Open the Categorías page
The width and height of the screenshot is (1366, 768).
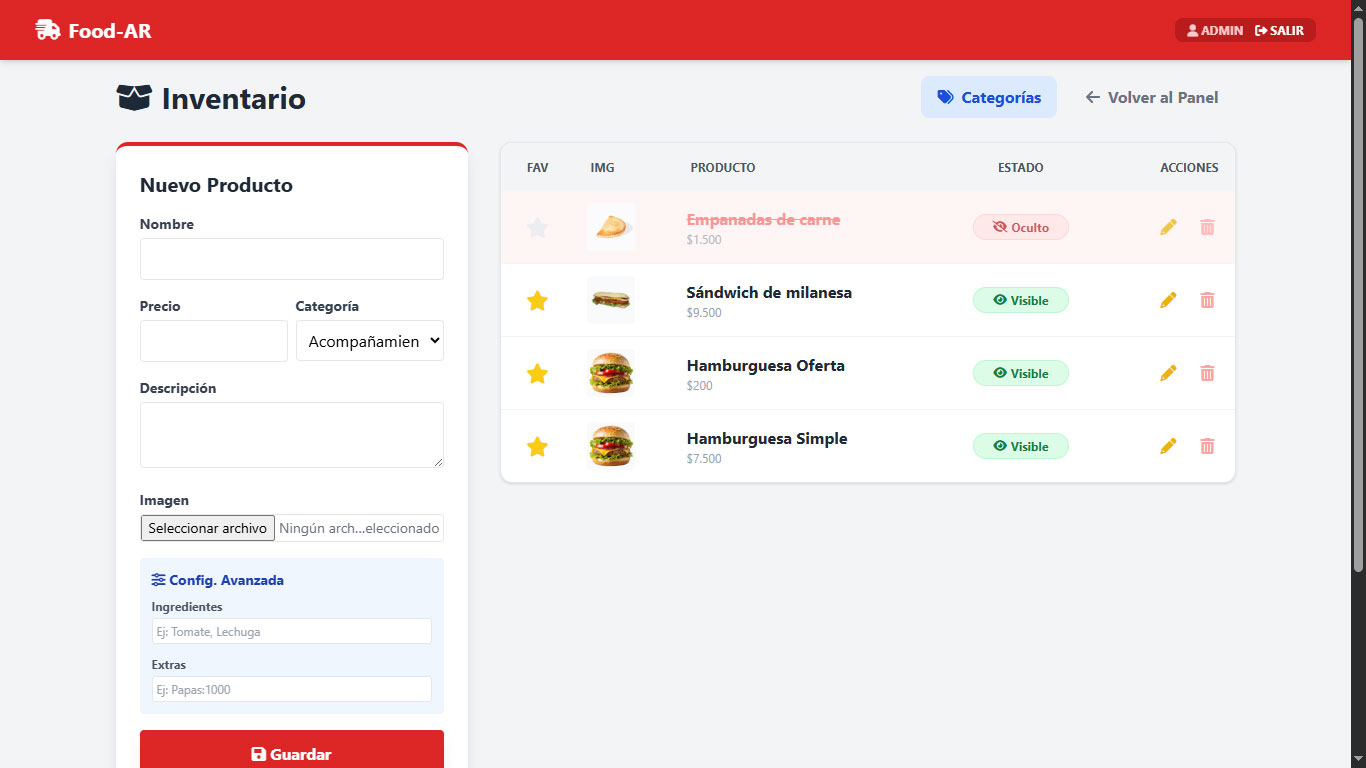(988, 97)
